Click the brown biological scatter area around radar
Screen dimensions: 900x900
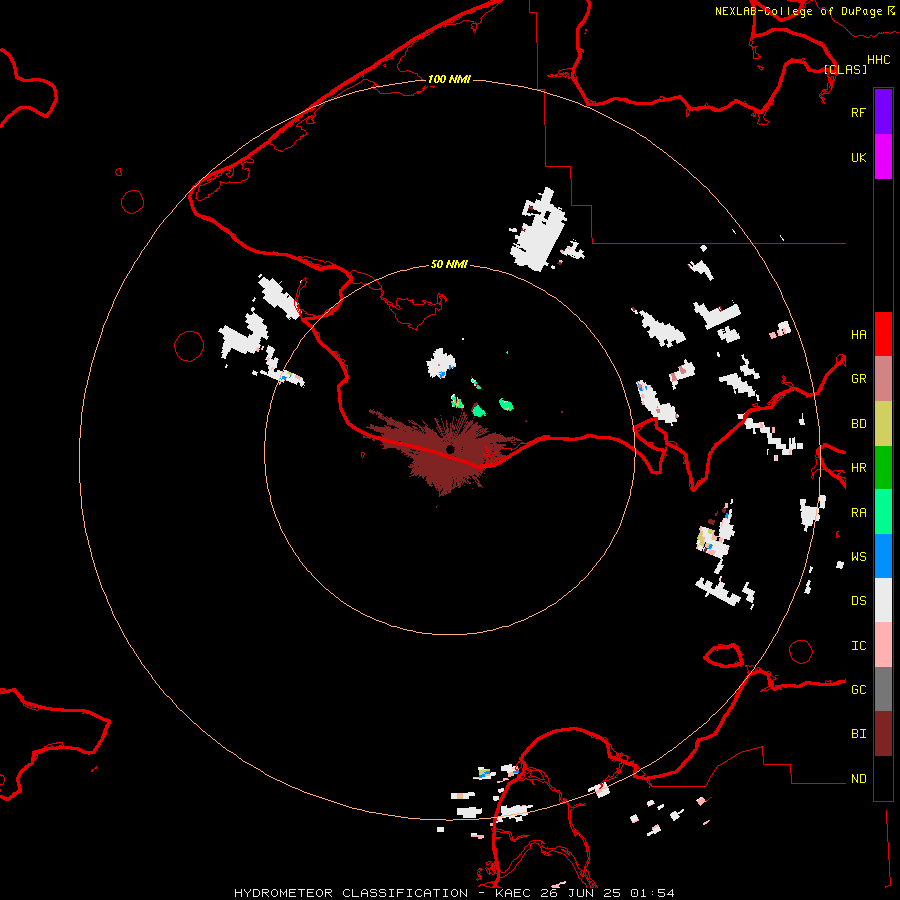442,465
